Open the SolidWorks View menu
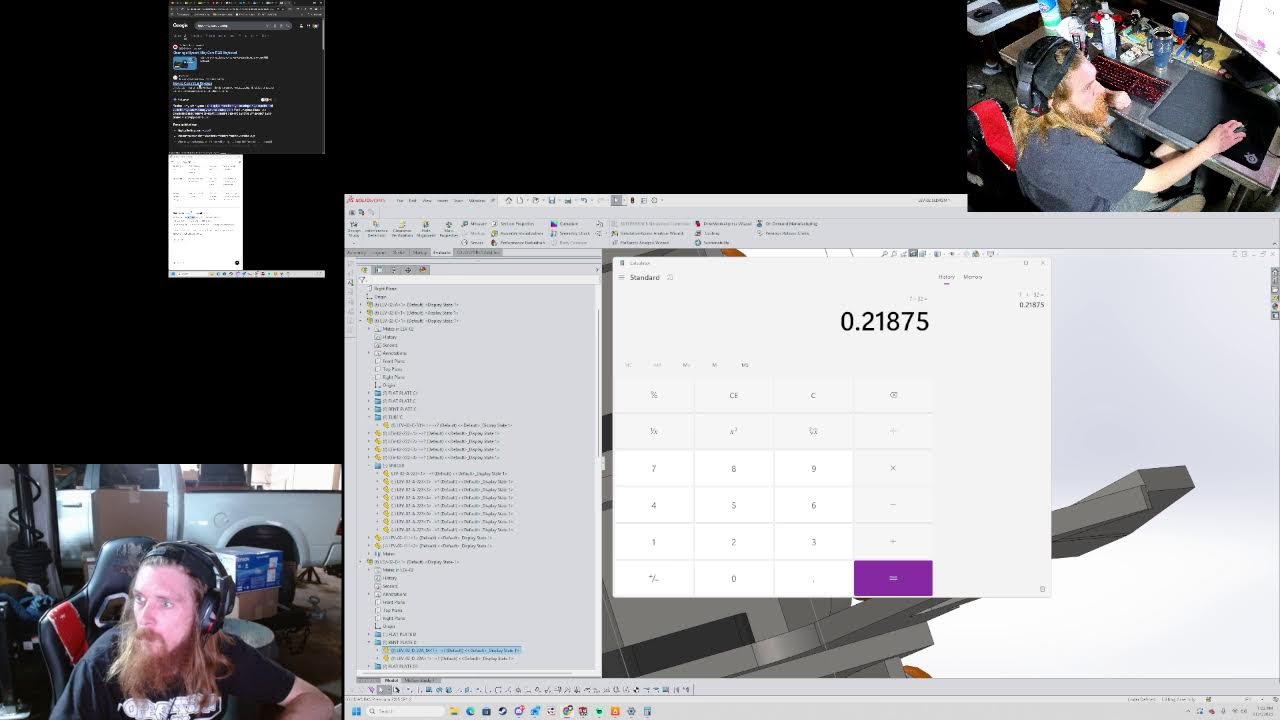Viewport: 1280px width, 720px height. [427, 200]
